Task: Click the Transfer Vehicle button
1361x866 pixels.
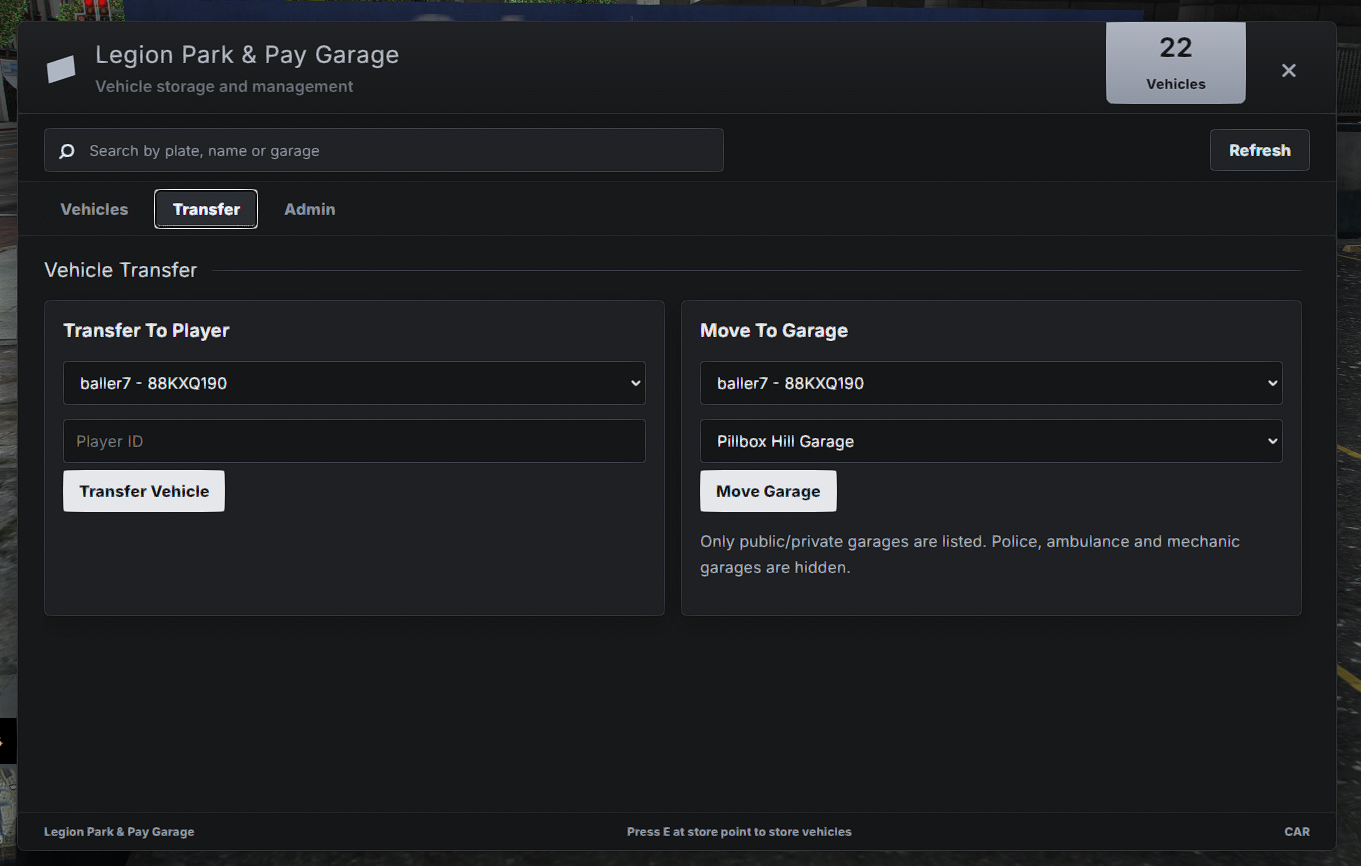Action: pyautogui.click(x=144, y=491)
